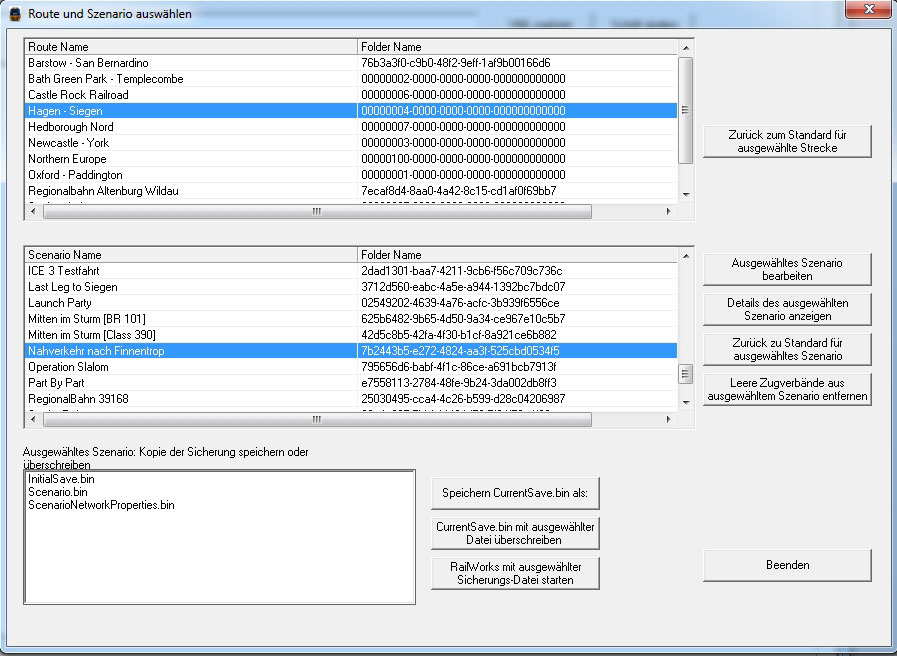This screenshot has height=656, width=897.
Task: Click the Route Name column header
Action: (x=191, y=47)
